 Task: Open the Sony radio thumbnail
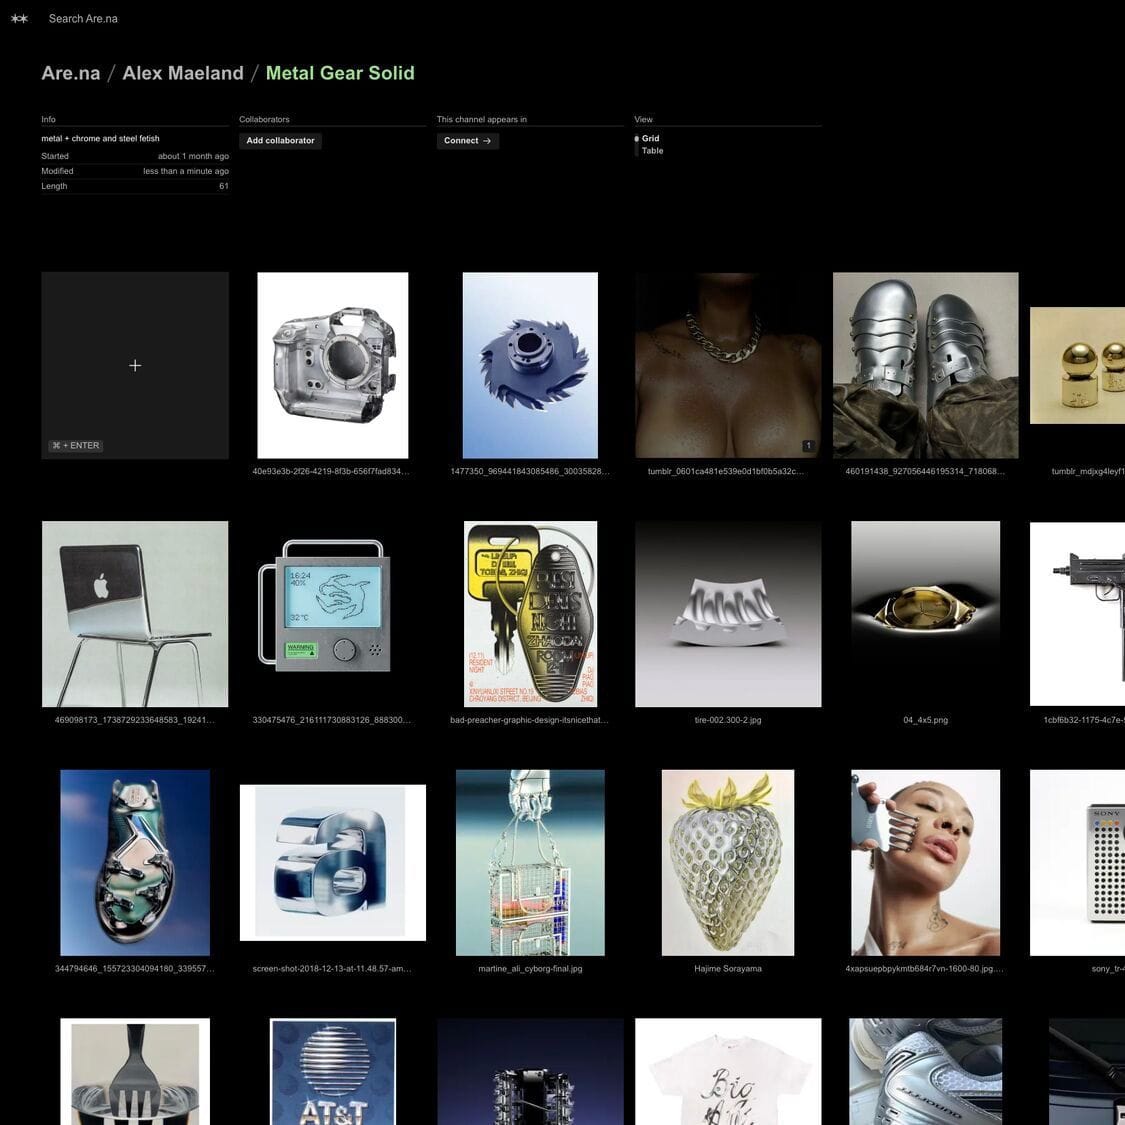tap(1078, 862)
